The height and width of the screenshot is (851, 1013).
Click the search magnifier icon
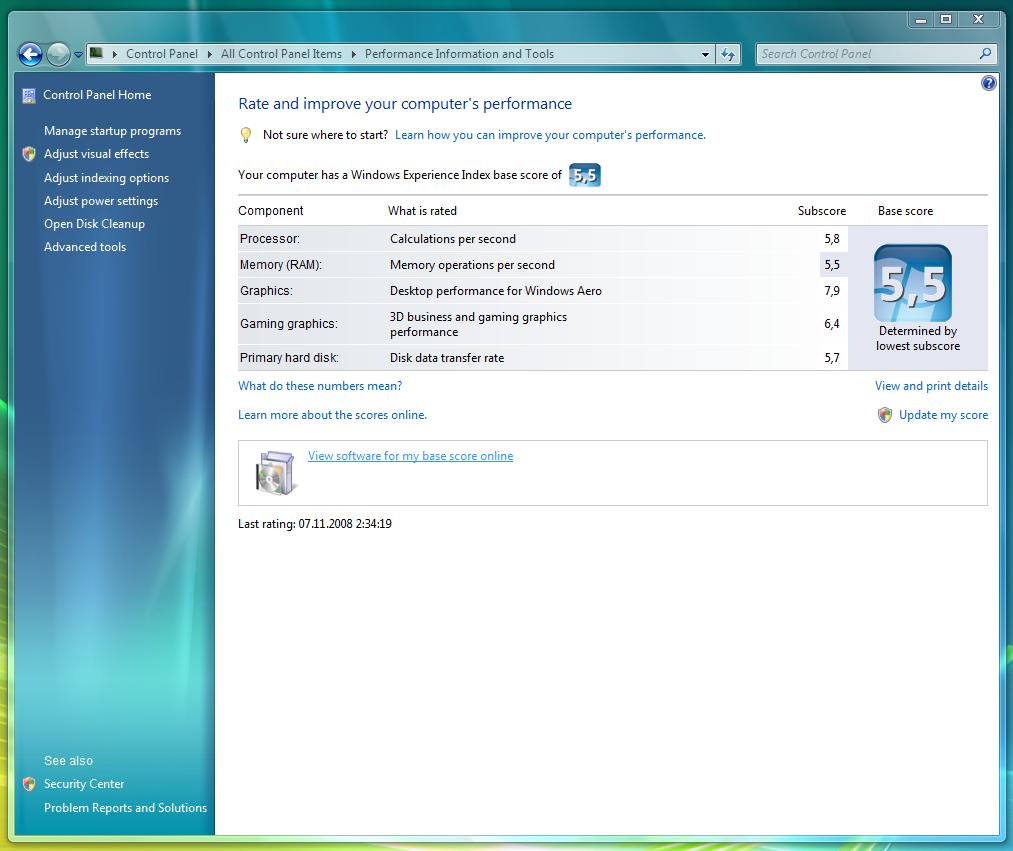[985, 54]
